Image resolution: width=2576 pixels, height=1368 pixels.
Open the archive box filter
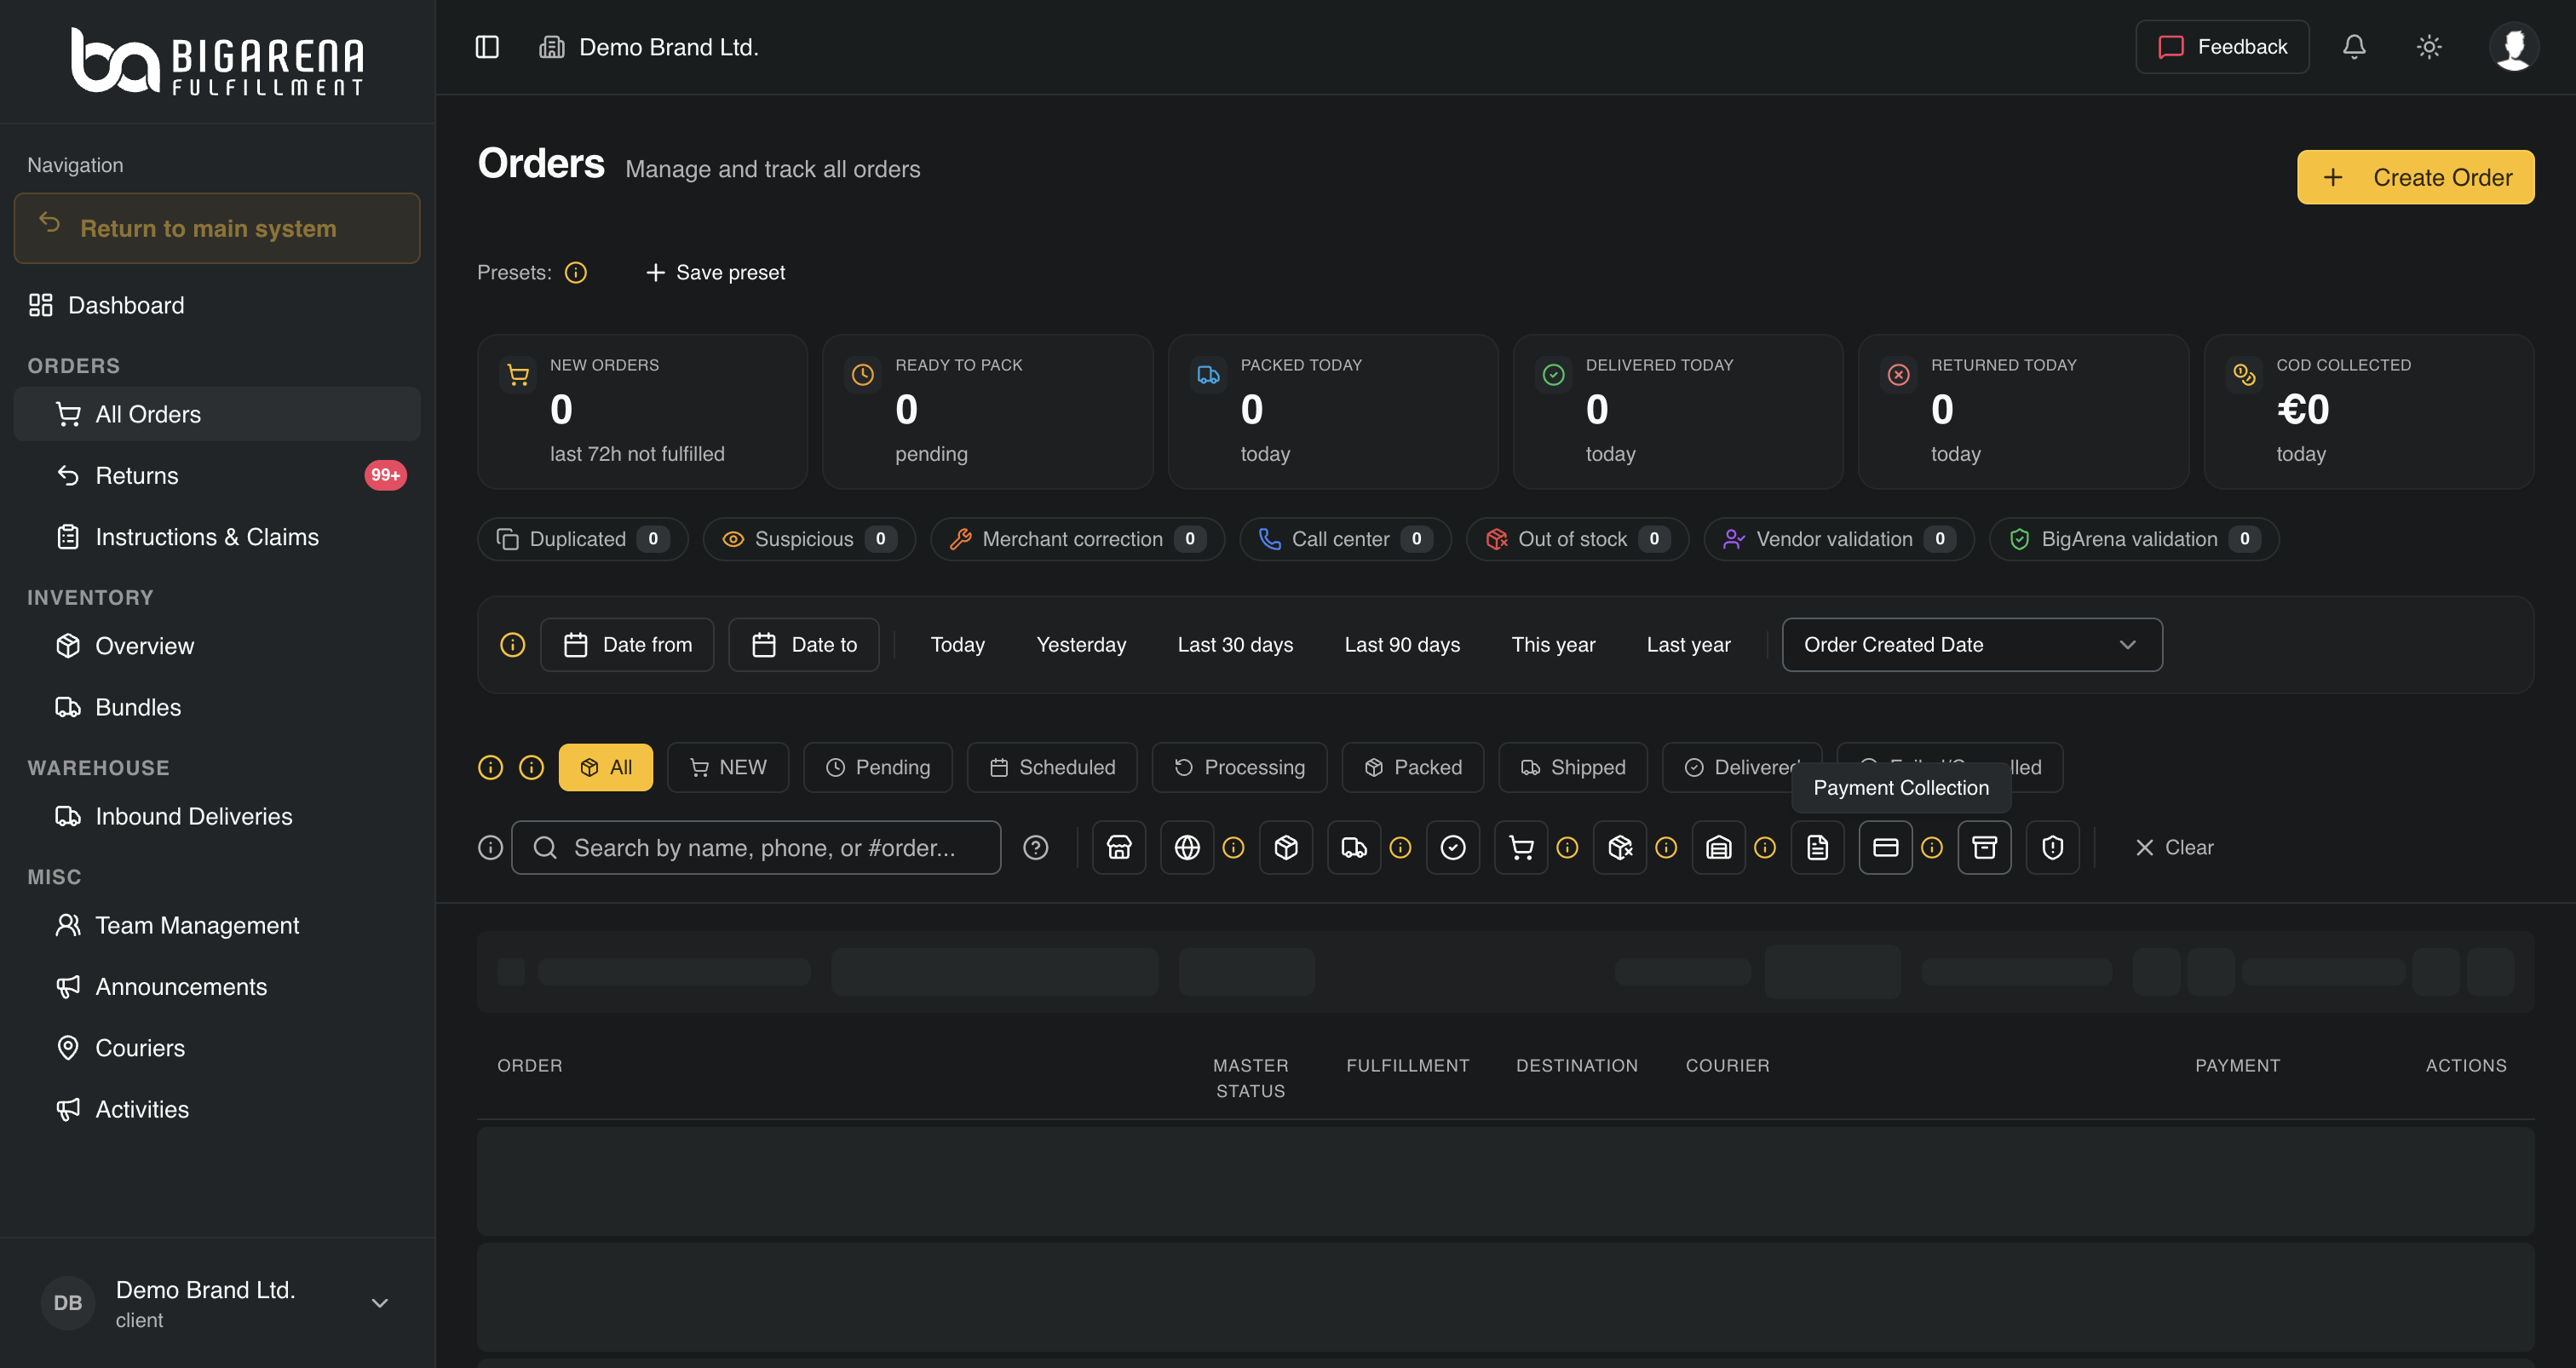(x=1985, y=848)
